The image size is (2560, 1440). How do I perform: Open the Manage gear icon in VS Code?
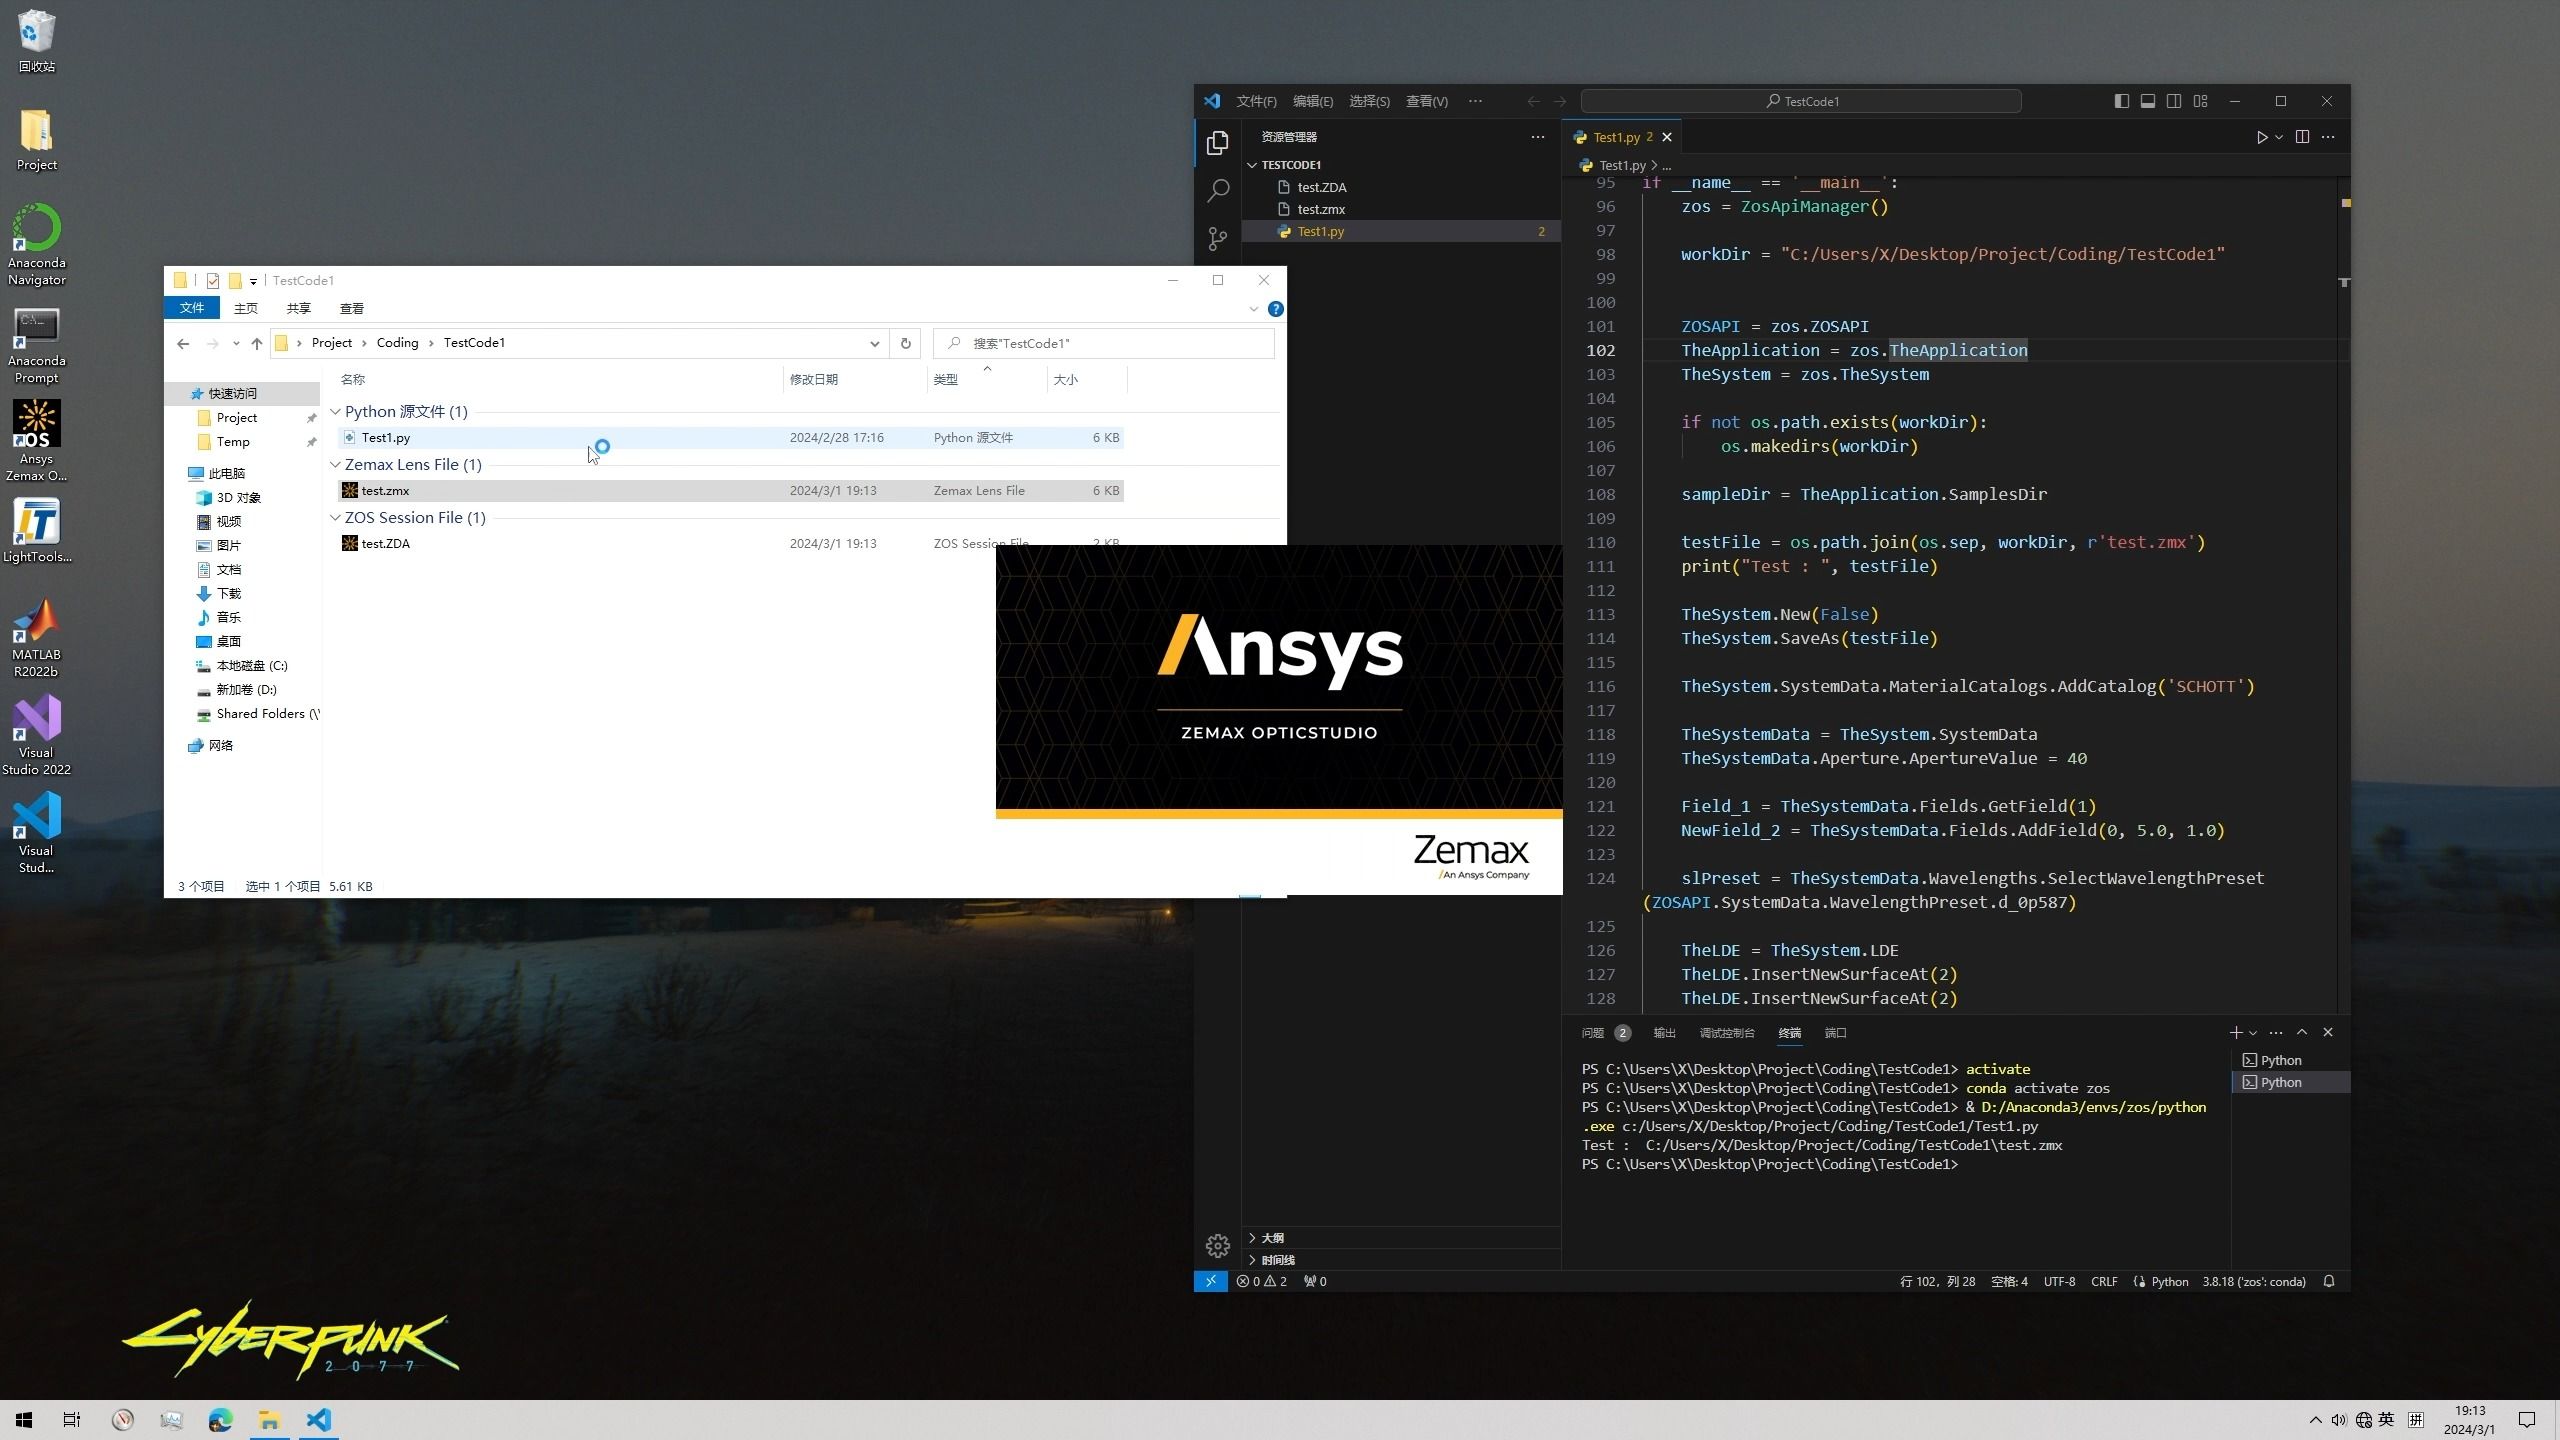(x=1217, y=1246)
